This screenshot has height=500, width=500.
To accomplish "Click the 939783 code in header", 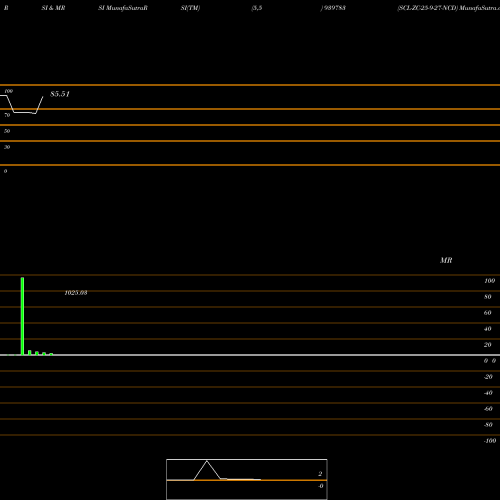I will click(x=335, y=8).
